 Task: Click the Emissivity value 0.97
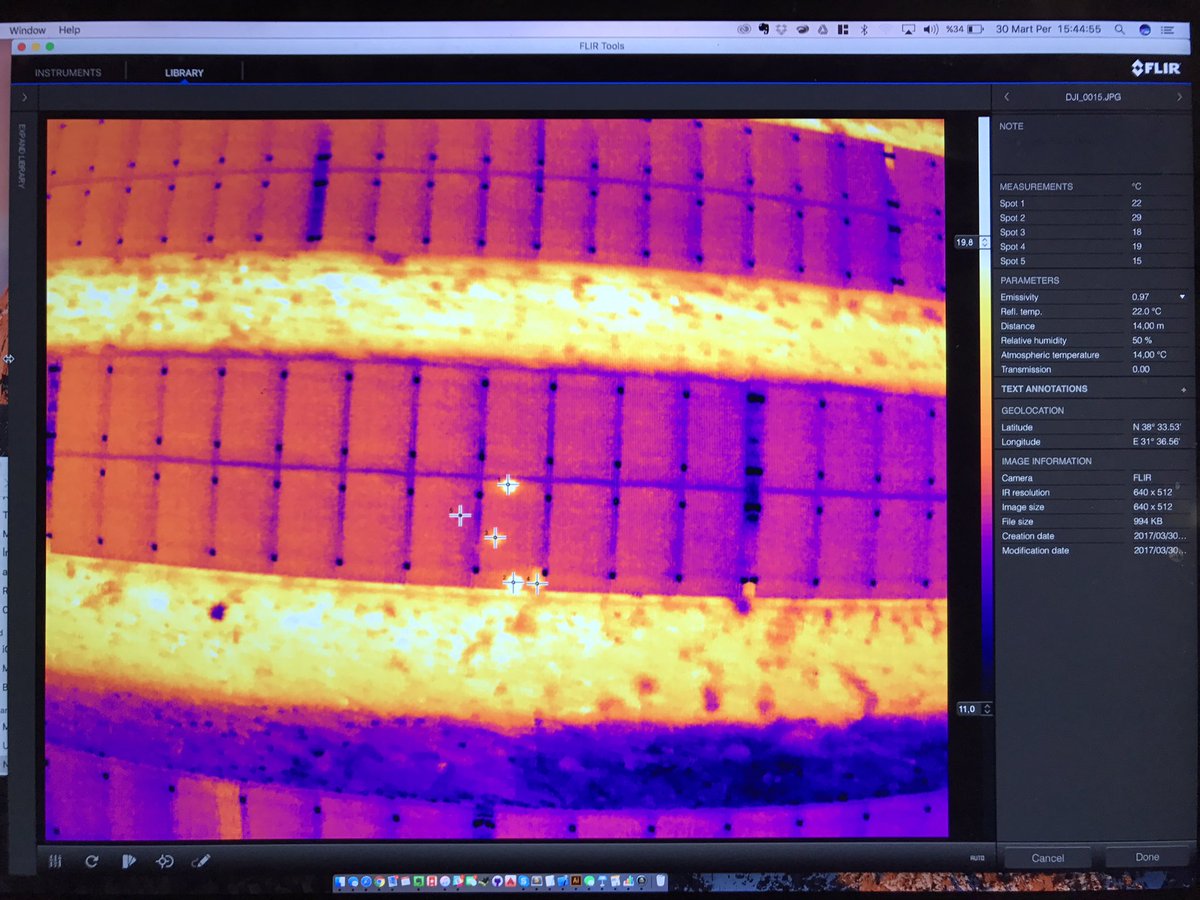(1141, 297)
